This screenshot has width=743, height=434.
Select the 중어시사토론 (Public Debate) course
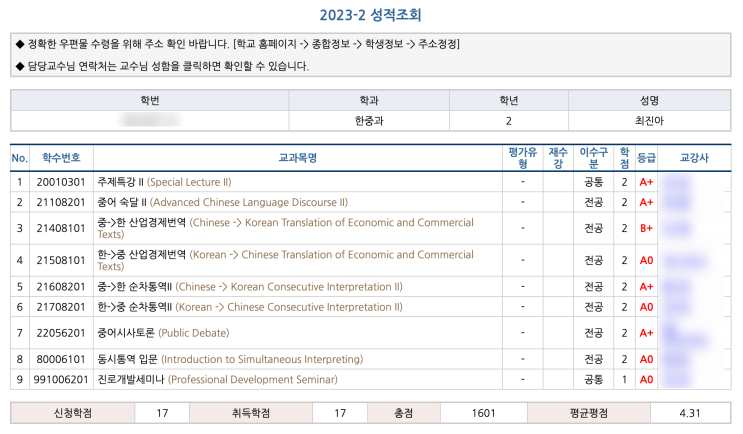pyautogui.click(x=163, y=333)
